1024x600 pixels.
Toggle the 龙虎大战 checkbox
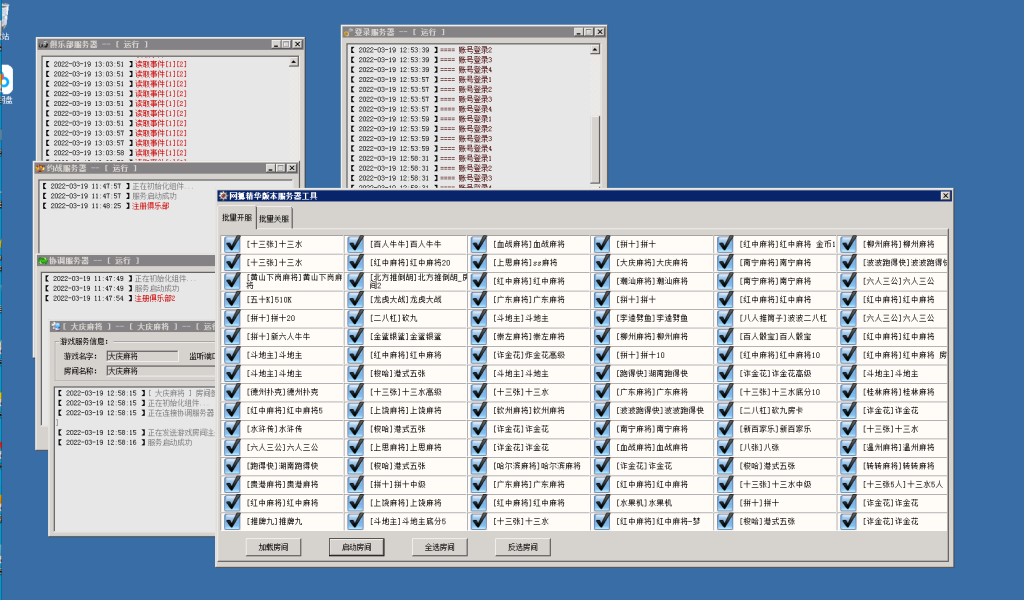tap(356, 299)
